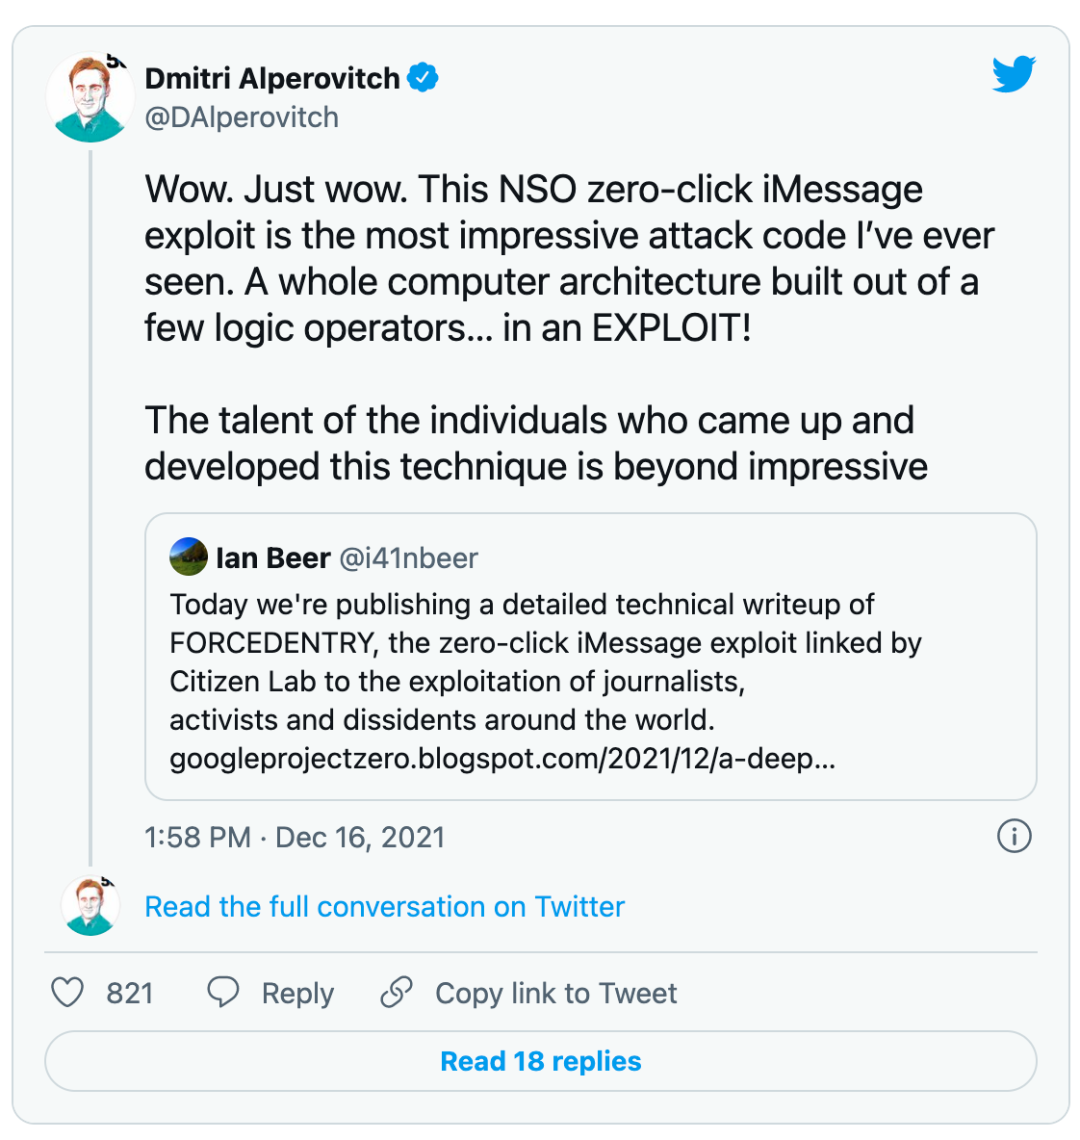1080x1140 pixels.
Task: Click the Reply label
Action: 297,993
